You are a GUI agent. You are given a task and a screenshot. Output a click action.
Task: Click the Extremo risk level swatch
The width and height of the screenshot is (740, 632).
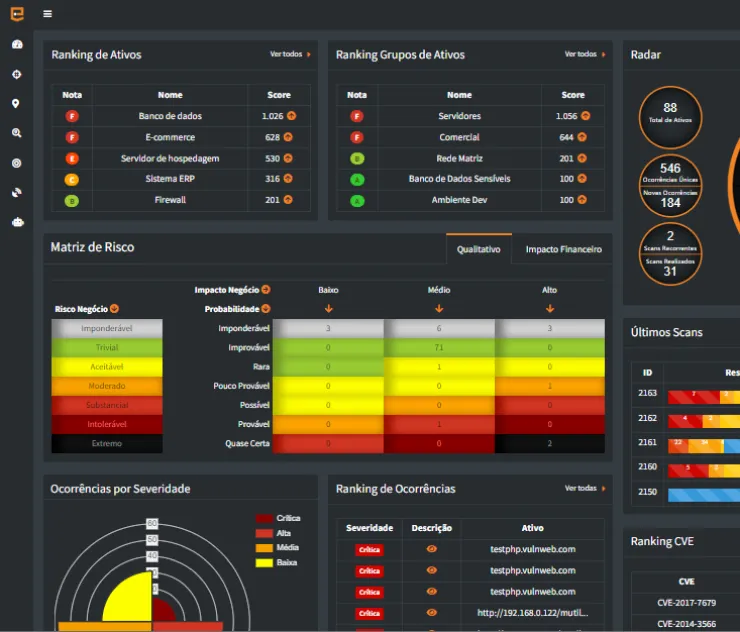[107, 443]
